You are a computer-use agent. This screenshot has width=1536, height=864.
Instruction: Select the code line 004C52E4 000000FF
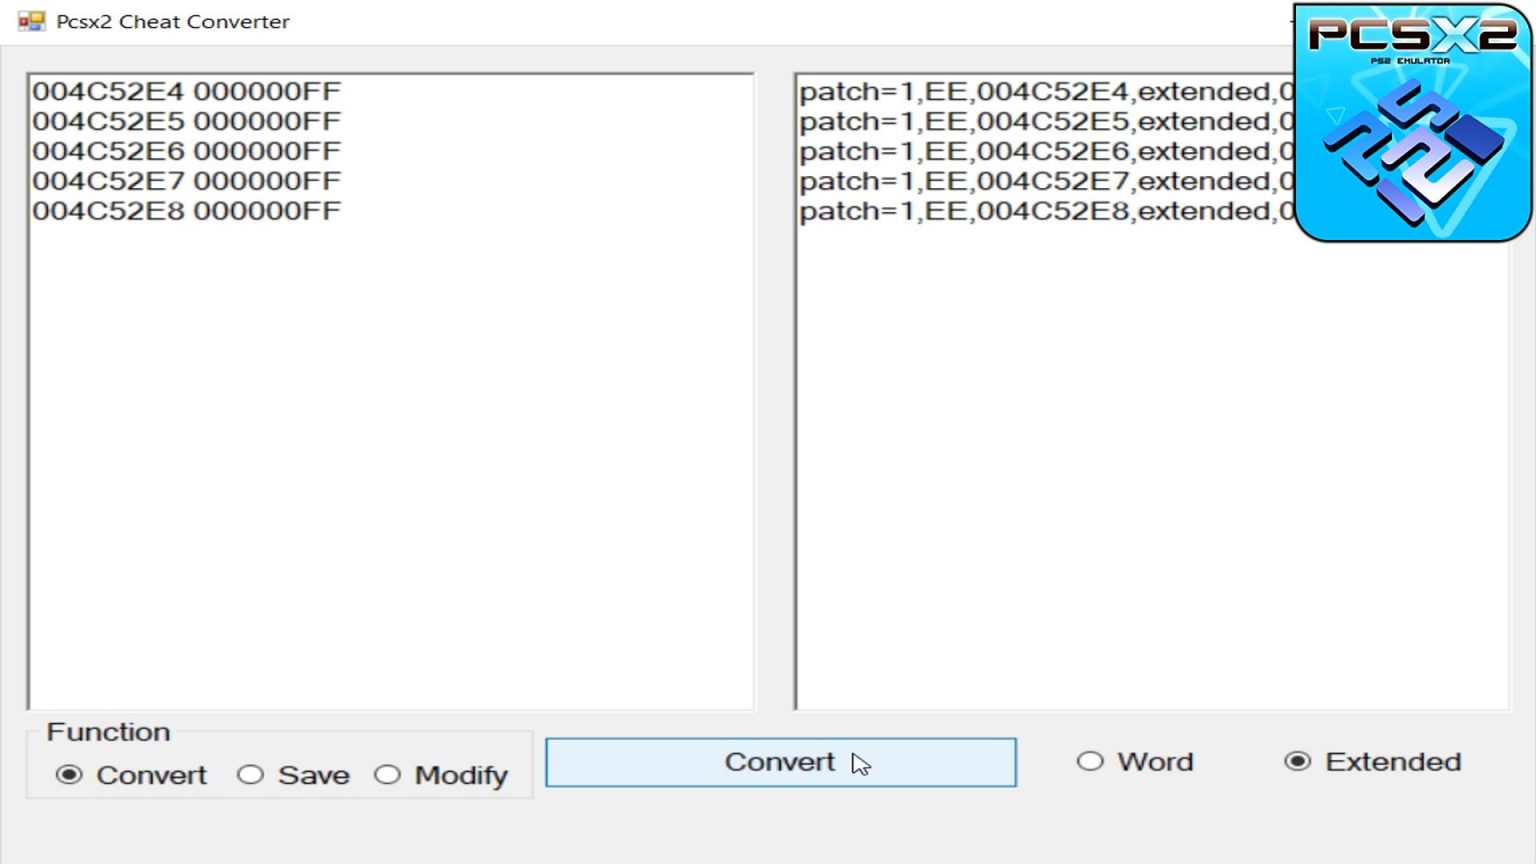point(186,91)
